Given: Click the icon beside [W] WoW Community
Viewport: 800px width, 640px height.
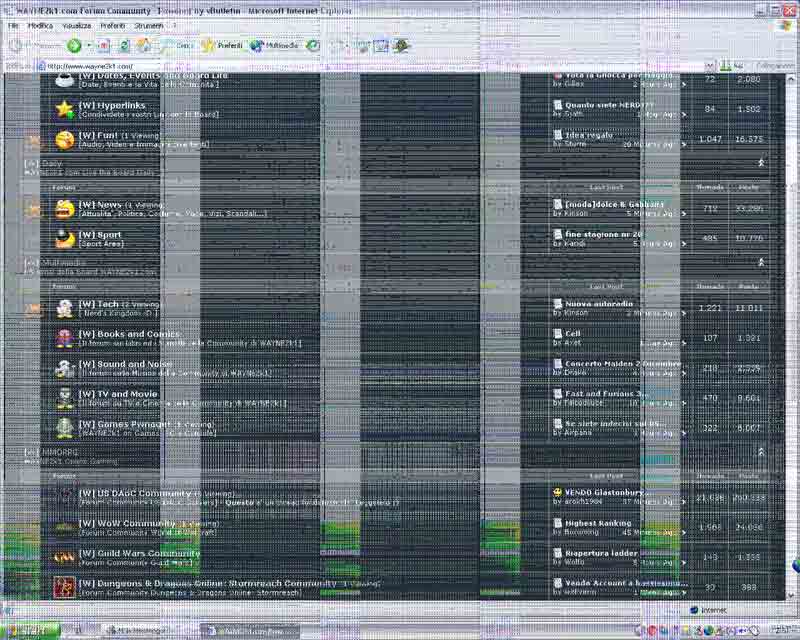Looking at the screenshot, I should point(65,528).
